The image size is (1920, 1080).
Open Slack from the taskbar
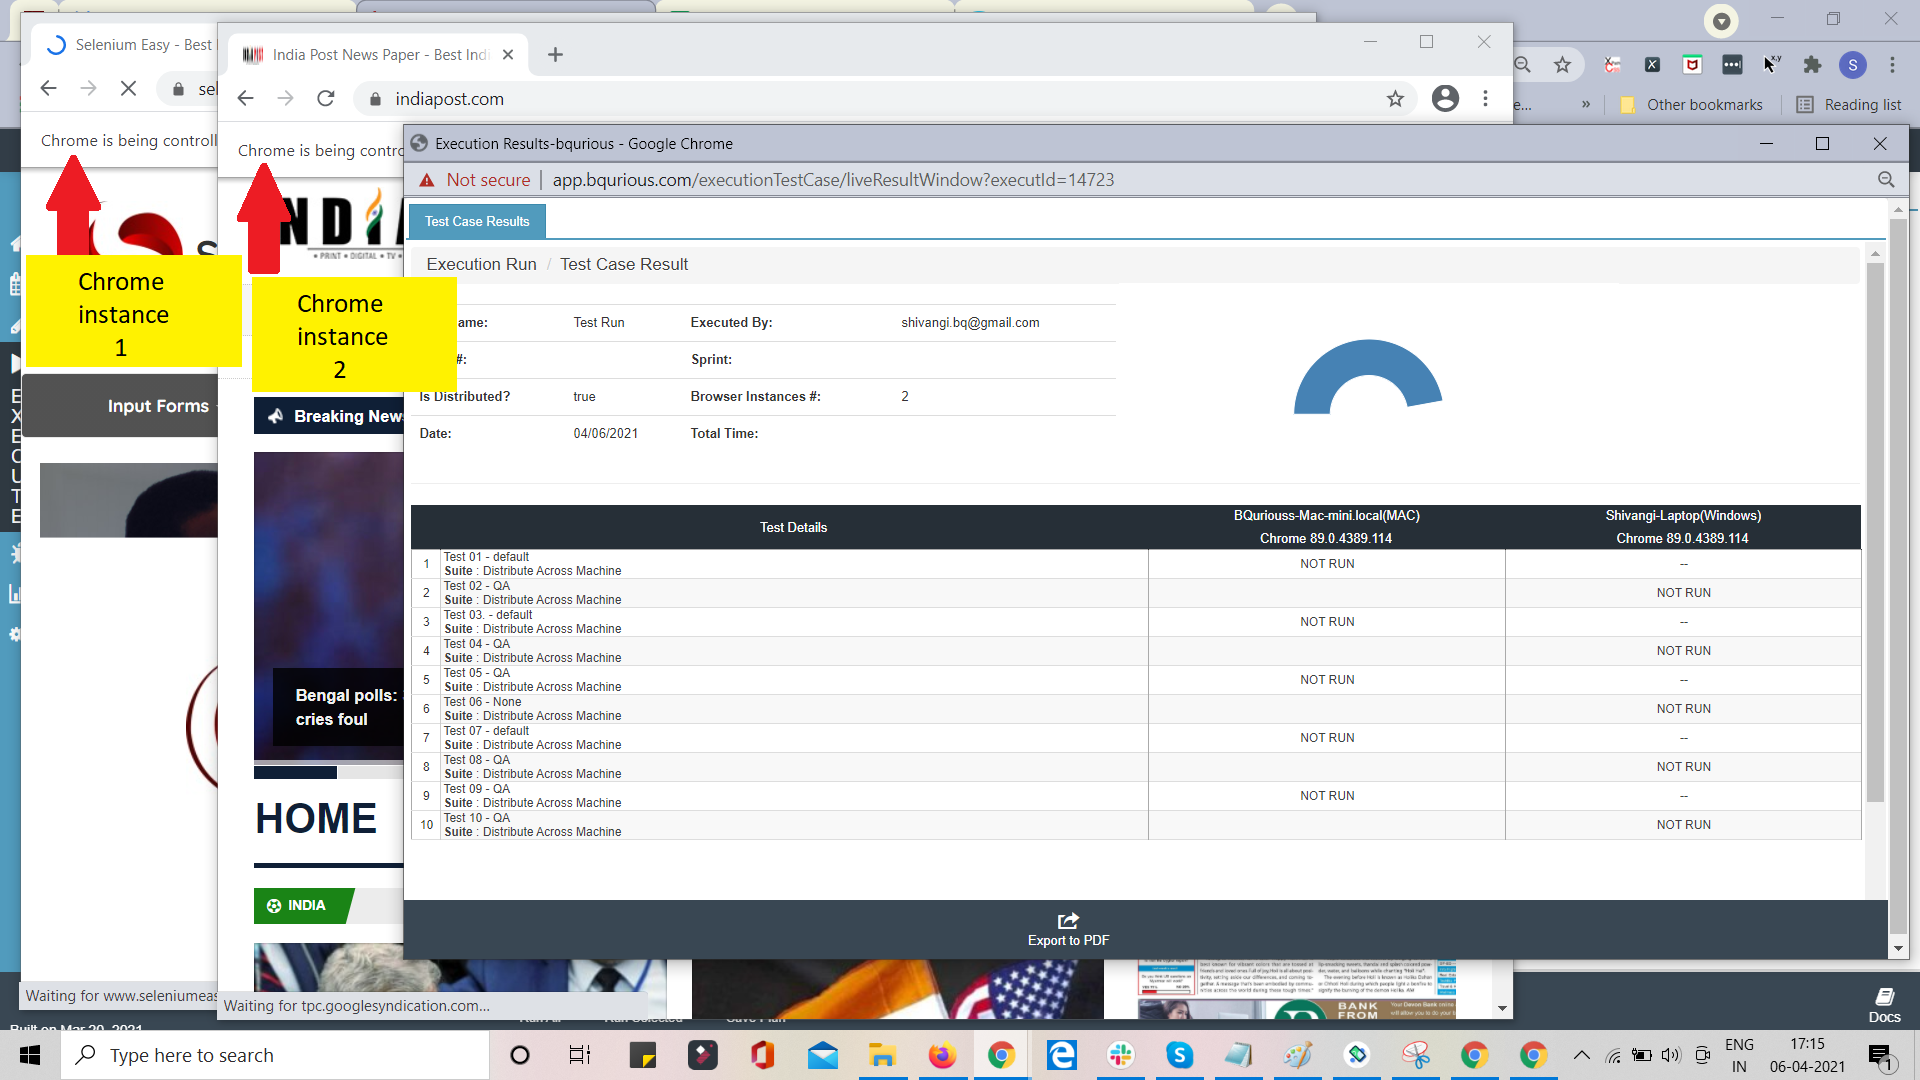[x=1121, y=1055]
